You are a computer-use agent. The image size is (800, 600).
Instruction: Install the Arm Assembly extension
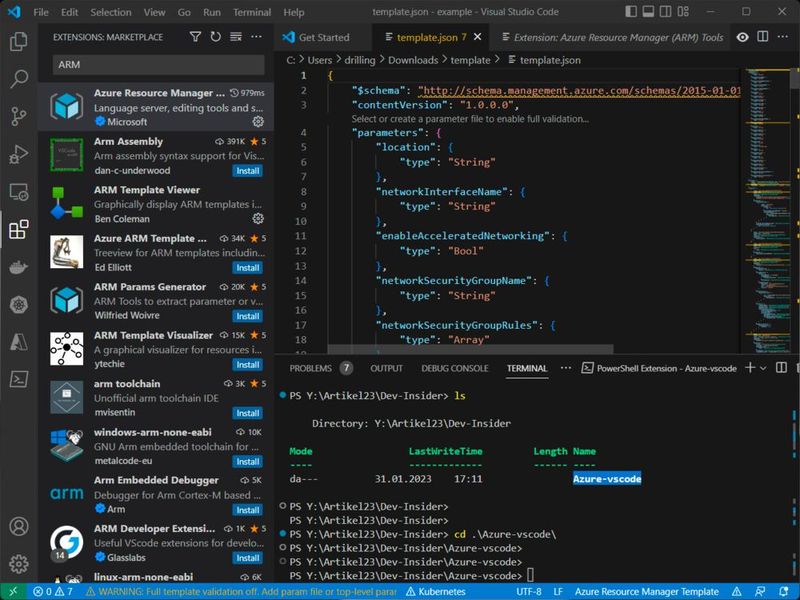click(x=248, y=171)
